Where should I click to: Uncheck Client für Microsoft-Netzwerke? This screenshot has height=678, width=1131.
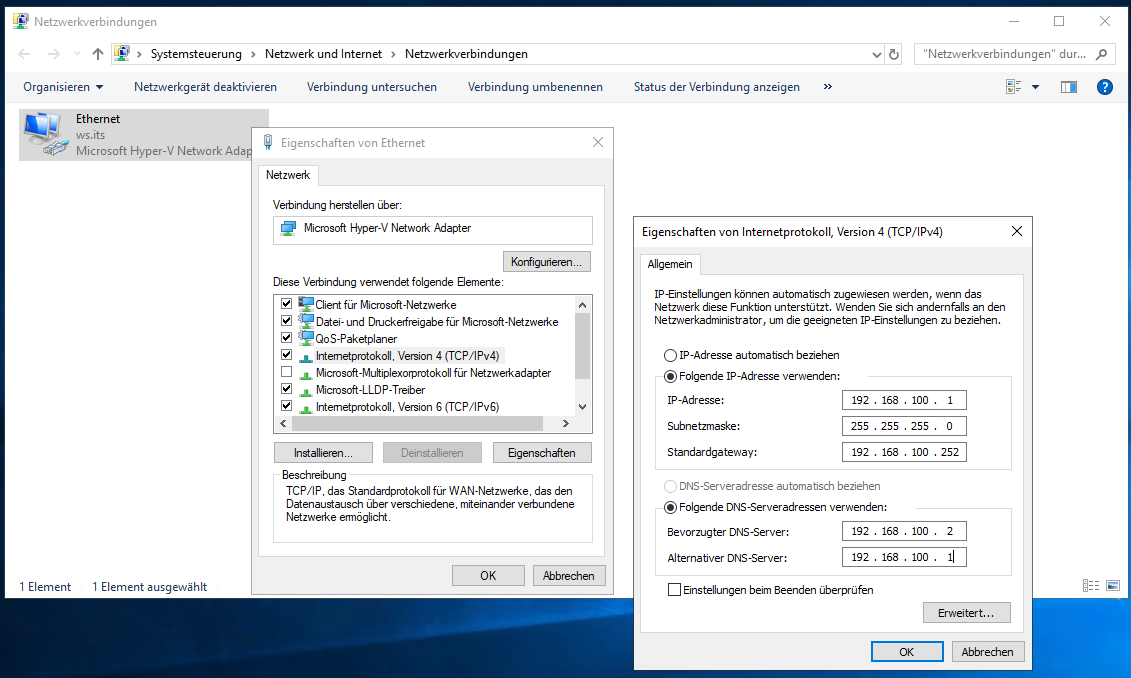[286, 304]
